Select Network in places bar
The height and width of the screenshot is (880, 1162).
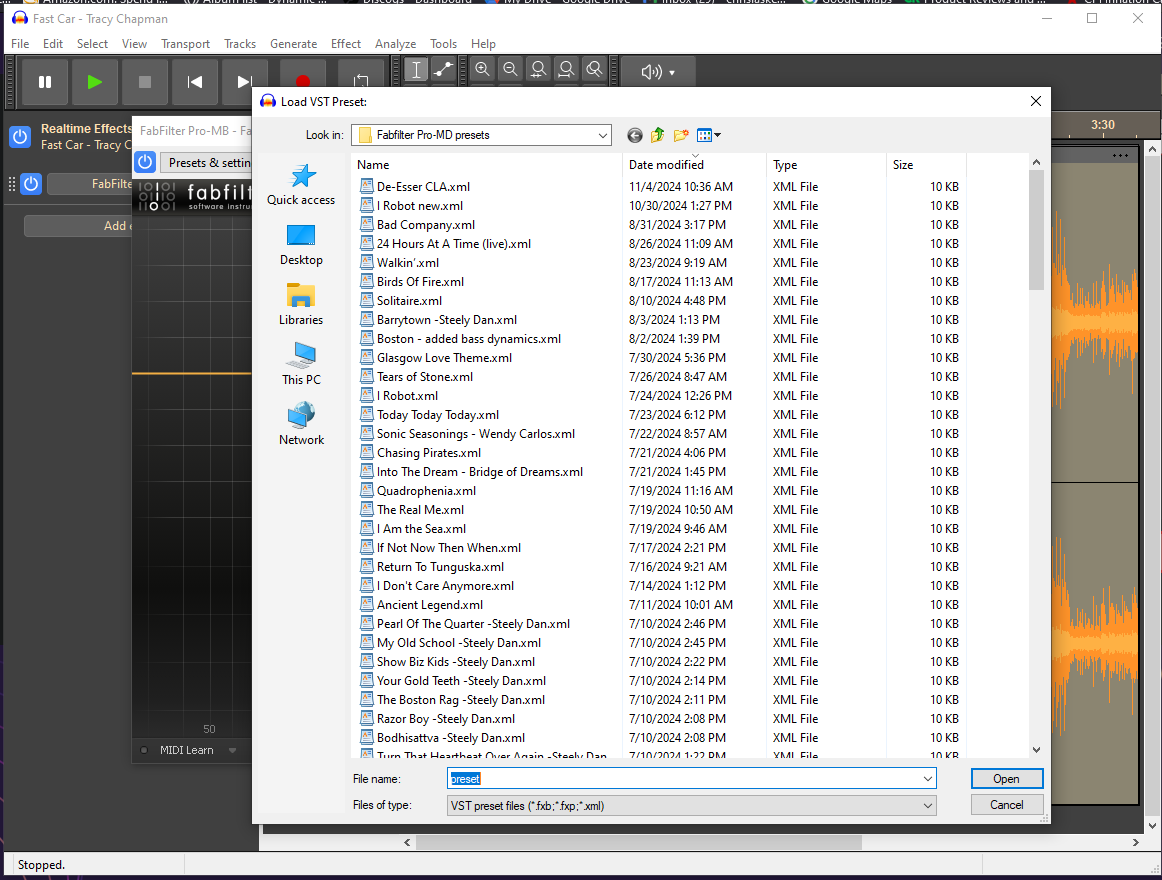coord(301,424)
